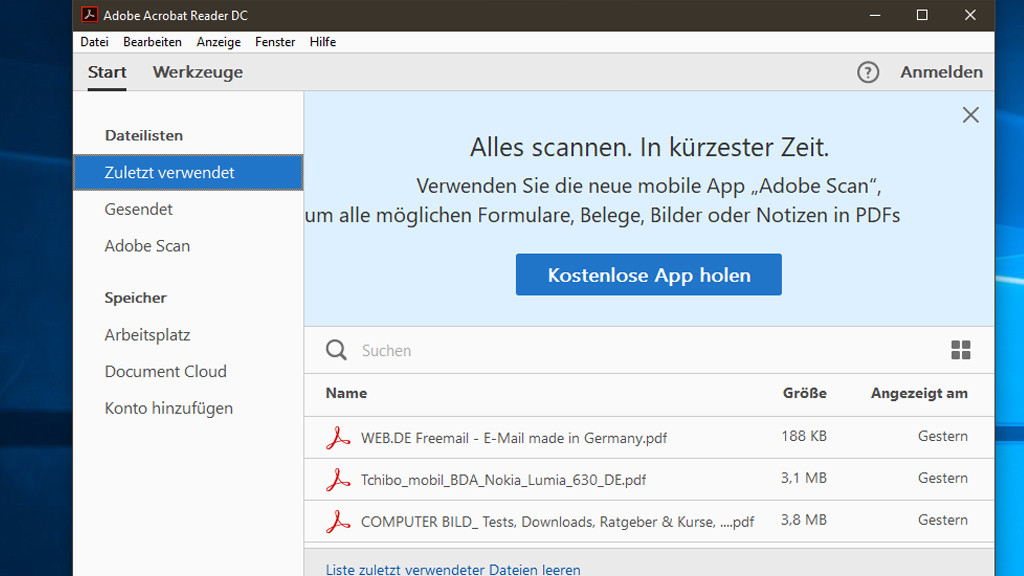The height and width of the screenshot is (576, 1024).
Task: Click the Anmelden sign-in button
Action: (x=942, y=72)
